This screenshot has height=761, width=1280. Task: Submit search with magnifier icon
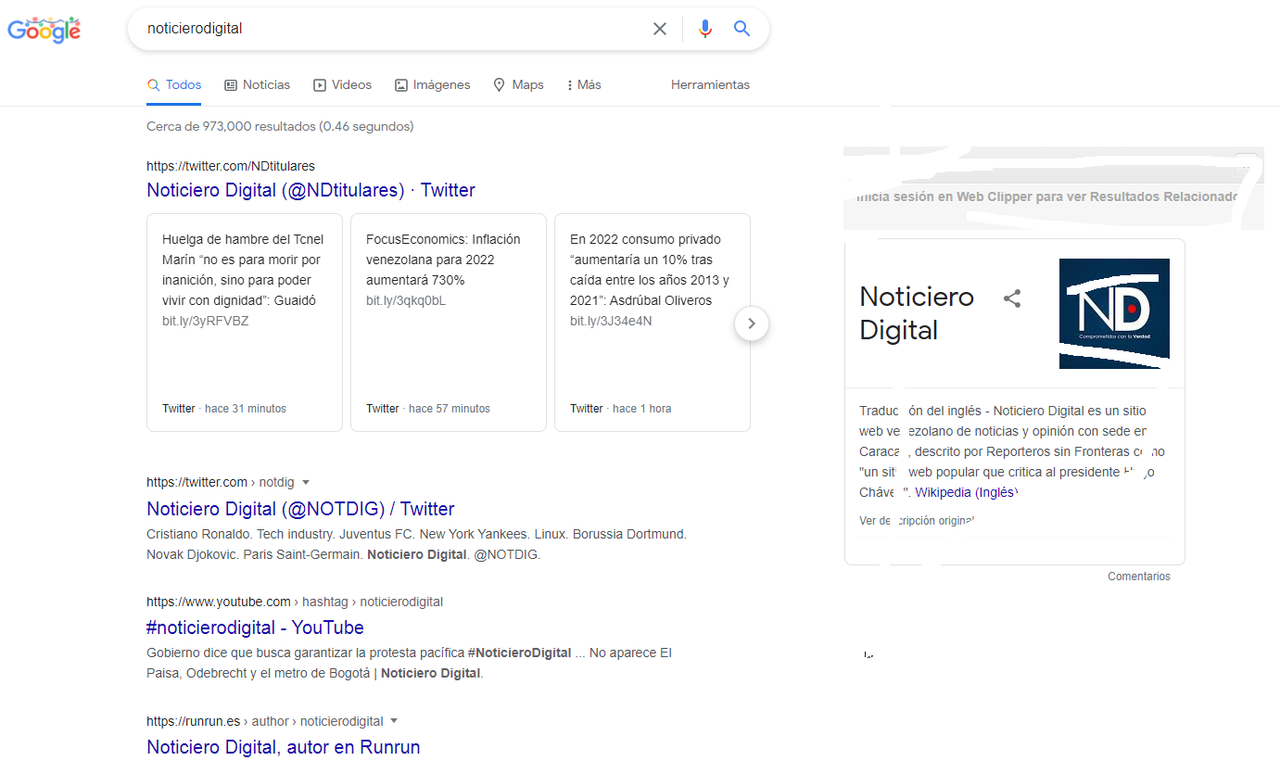pos(742,29)
